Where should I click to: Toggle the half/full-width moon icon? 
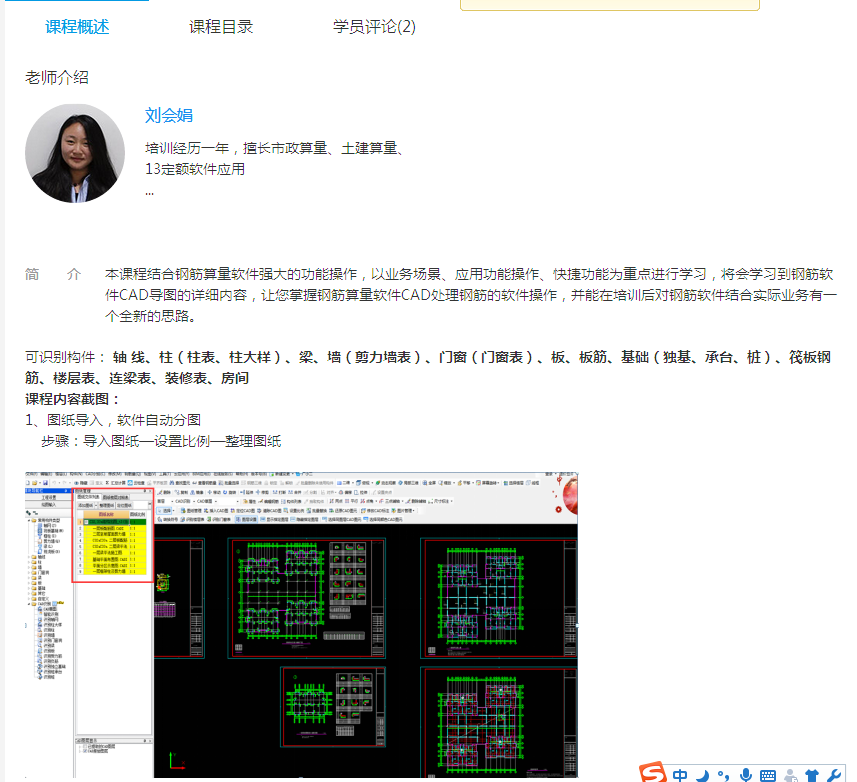coord(703,775)
